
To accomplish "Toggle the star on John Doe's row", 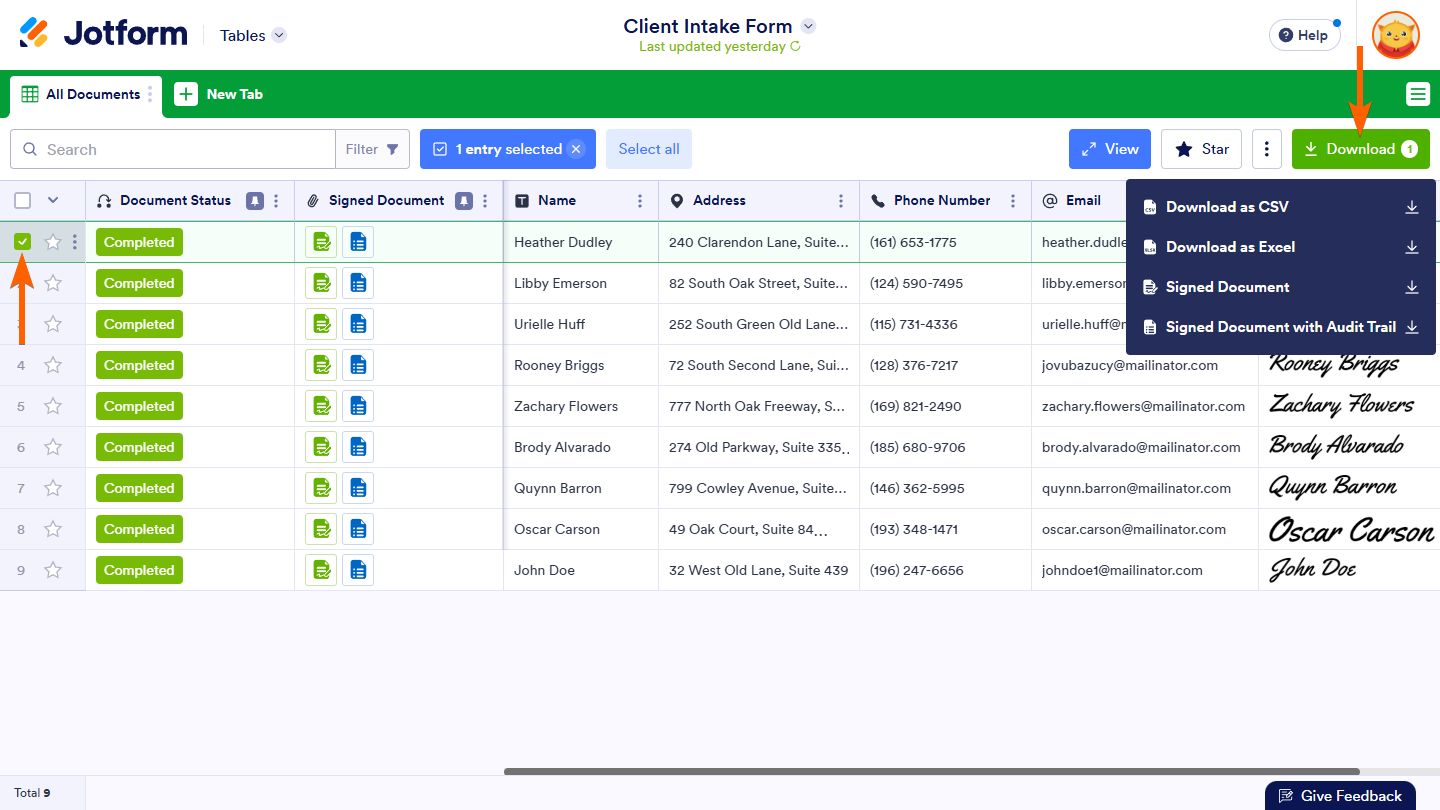I will pyautogui.click(x=53, y=570).
